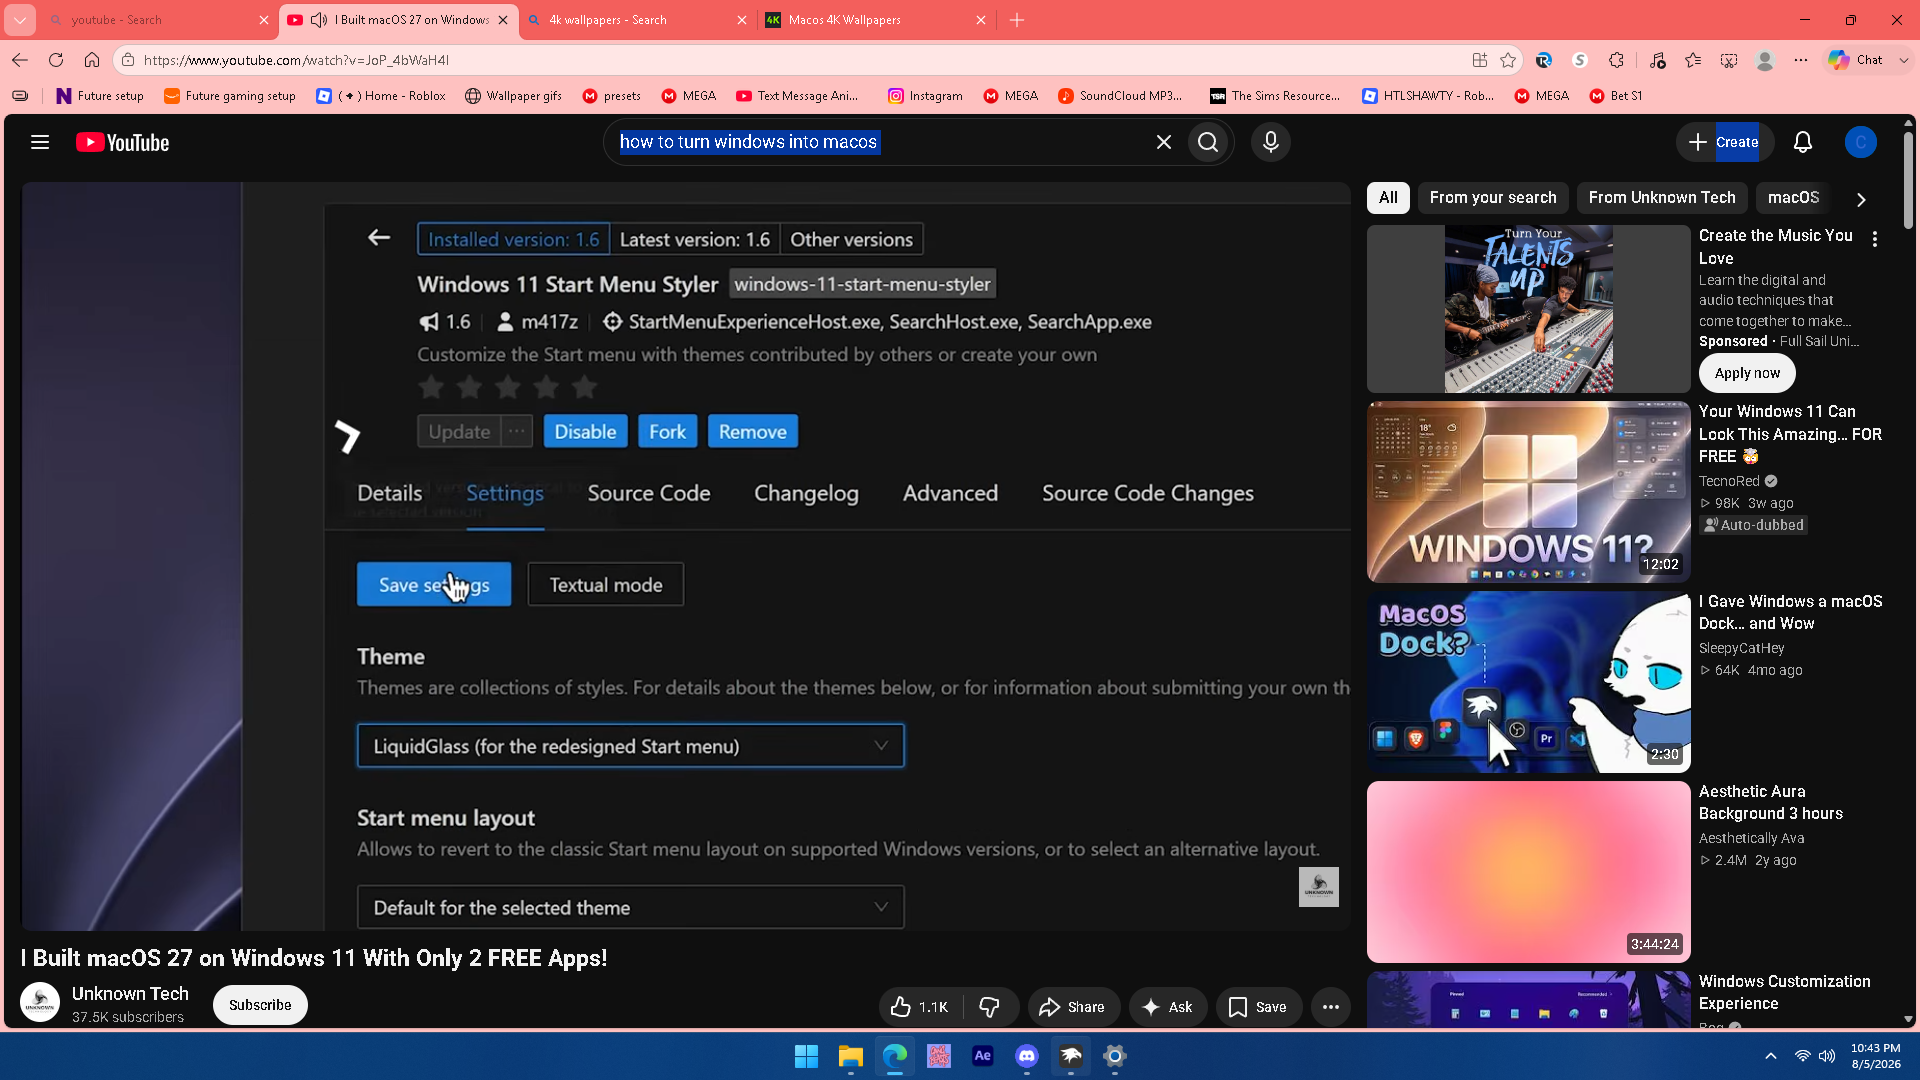Select the 'From your search' chip
The image size is (1920, 1080).
tap(1493, 198)
